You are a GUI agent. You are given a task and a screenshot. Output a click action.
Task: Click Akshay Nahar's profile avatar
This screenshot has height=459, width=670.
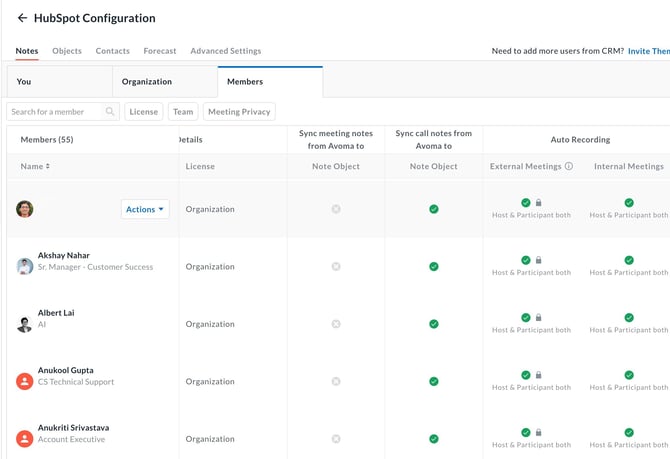pos(25,266)
